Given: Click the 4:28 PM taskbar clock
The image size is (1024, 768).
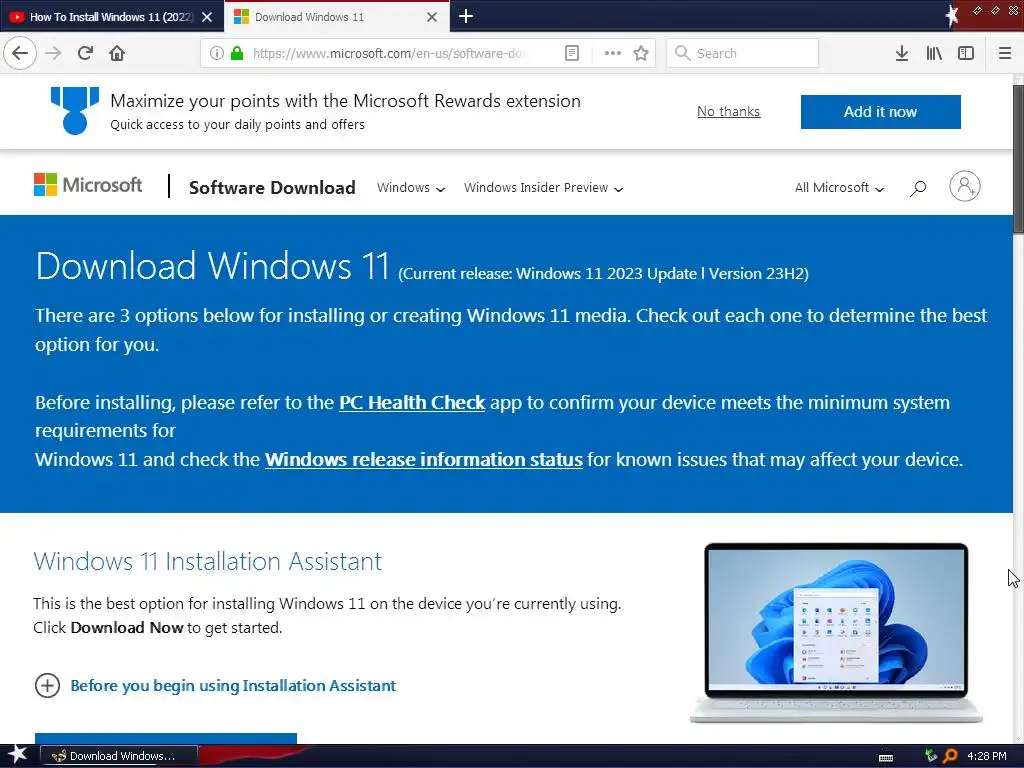Looking at the screenshot, I should [986, 756].
